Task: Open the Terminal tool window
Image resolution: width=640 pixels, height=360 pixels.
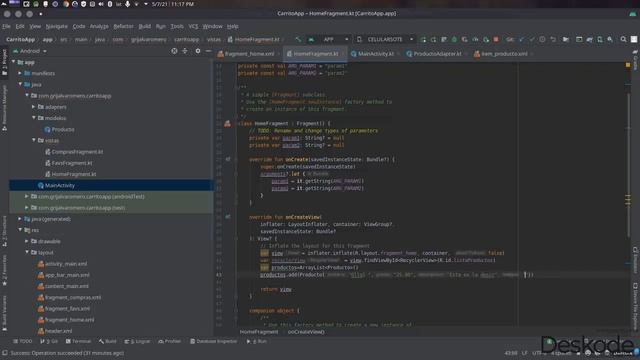Action: click(x=78, y=341)
